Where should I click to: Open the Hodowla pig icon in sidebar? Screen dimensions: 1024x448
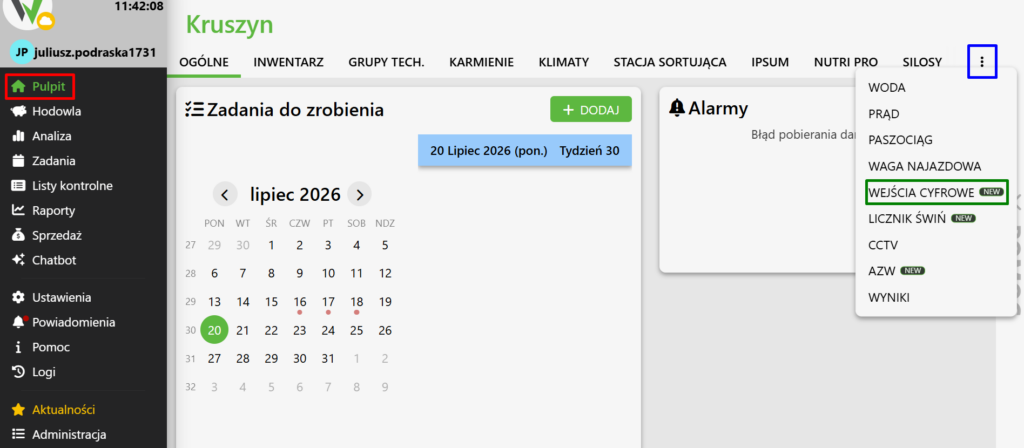coord(18,111)
